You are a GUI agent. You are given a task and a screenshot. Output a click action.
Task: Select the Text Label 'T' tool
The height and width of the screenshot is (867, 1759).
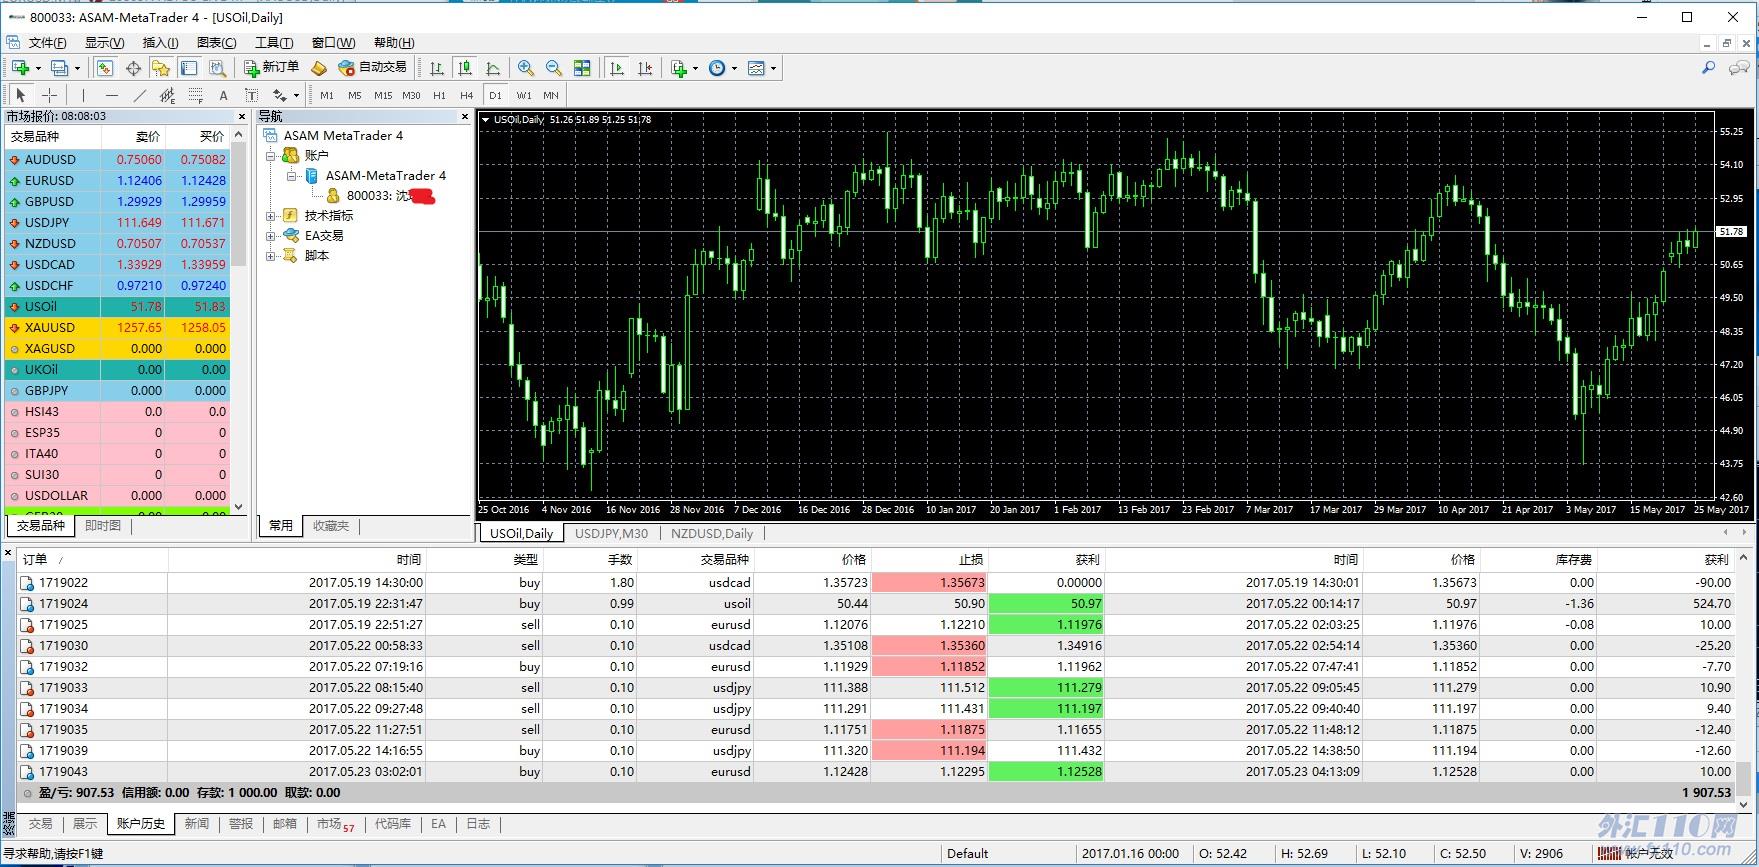point(251,95)
